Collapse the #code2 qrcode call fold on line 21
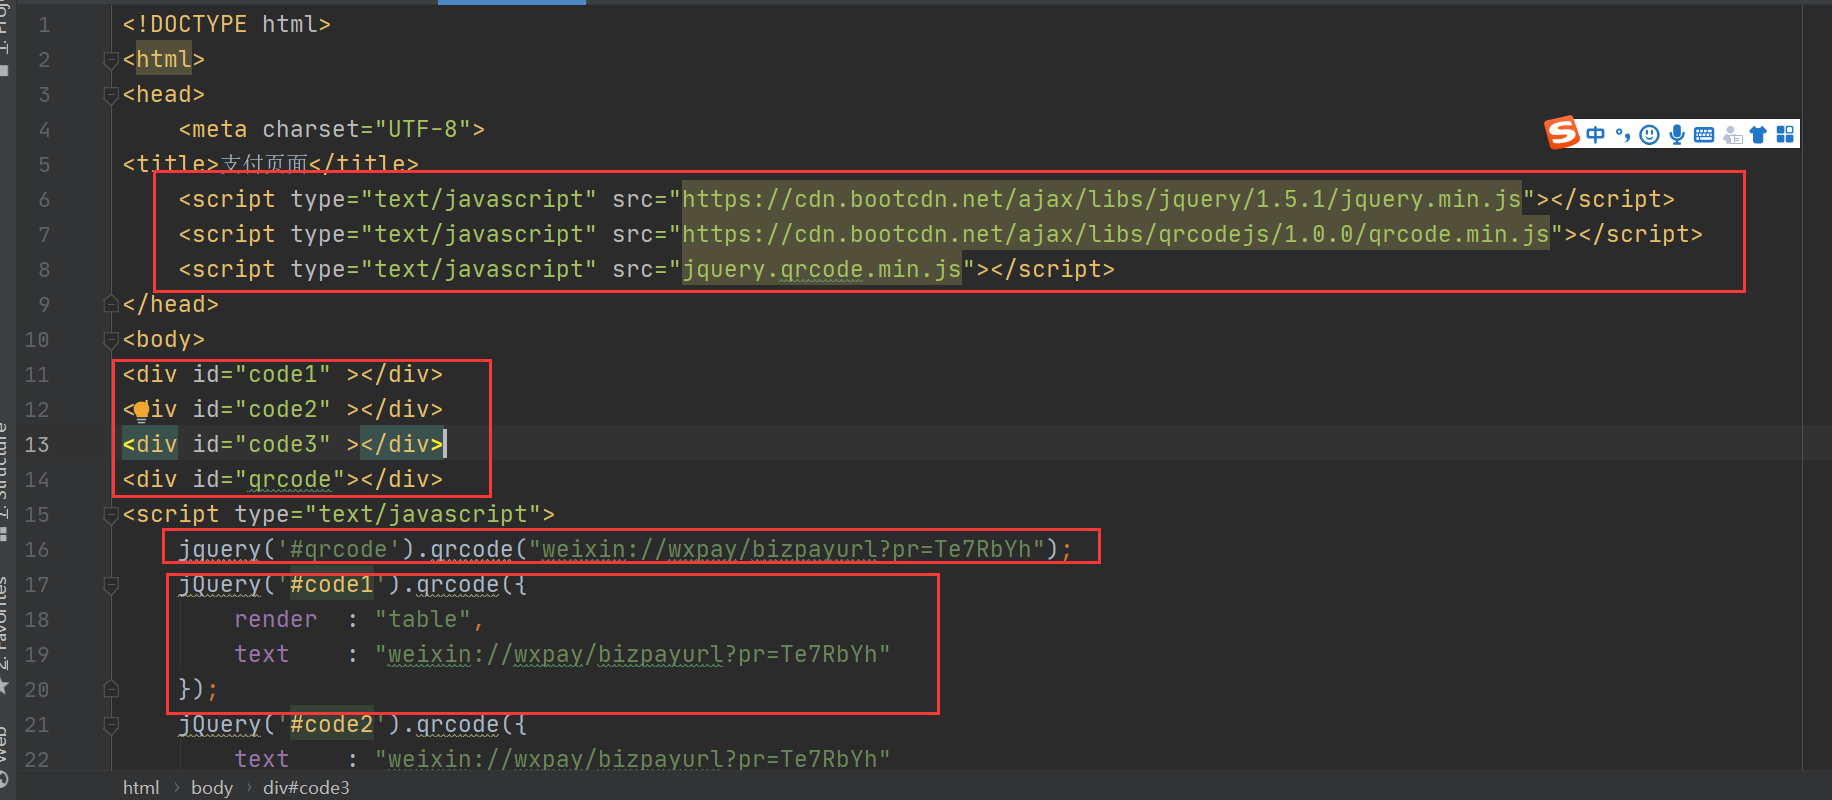This screenshot has width=1832, height=800. (x=111, y=725)
